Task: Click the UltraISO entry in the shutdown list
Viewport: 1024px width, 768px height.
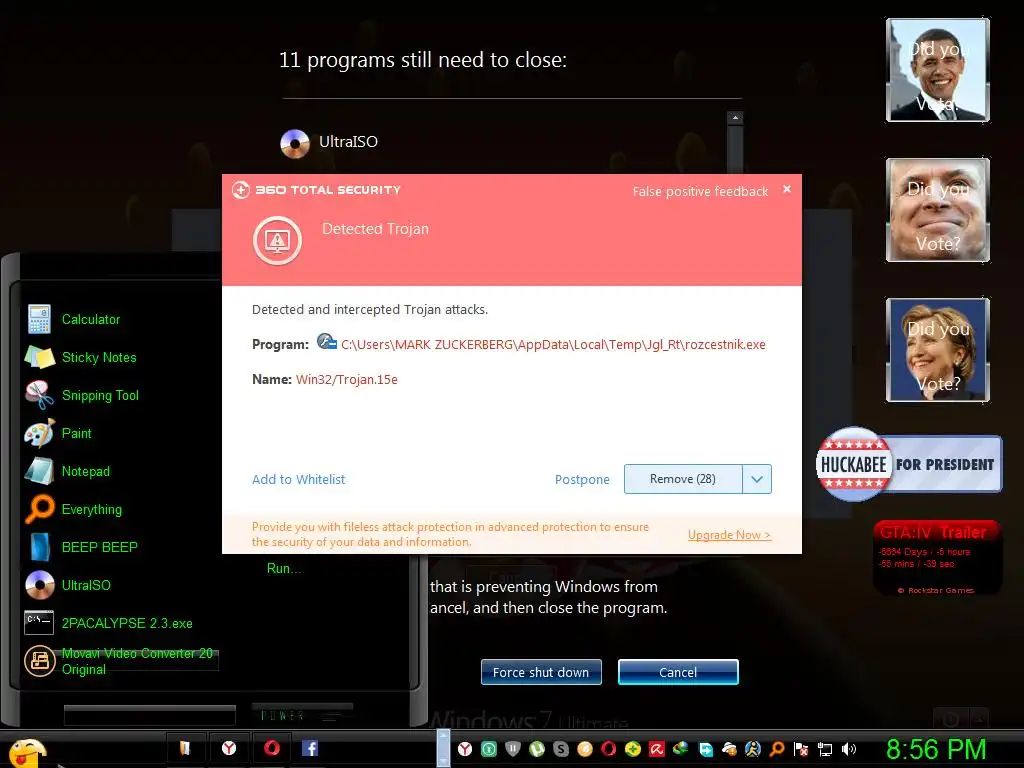Action: 330,142
